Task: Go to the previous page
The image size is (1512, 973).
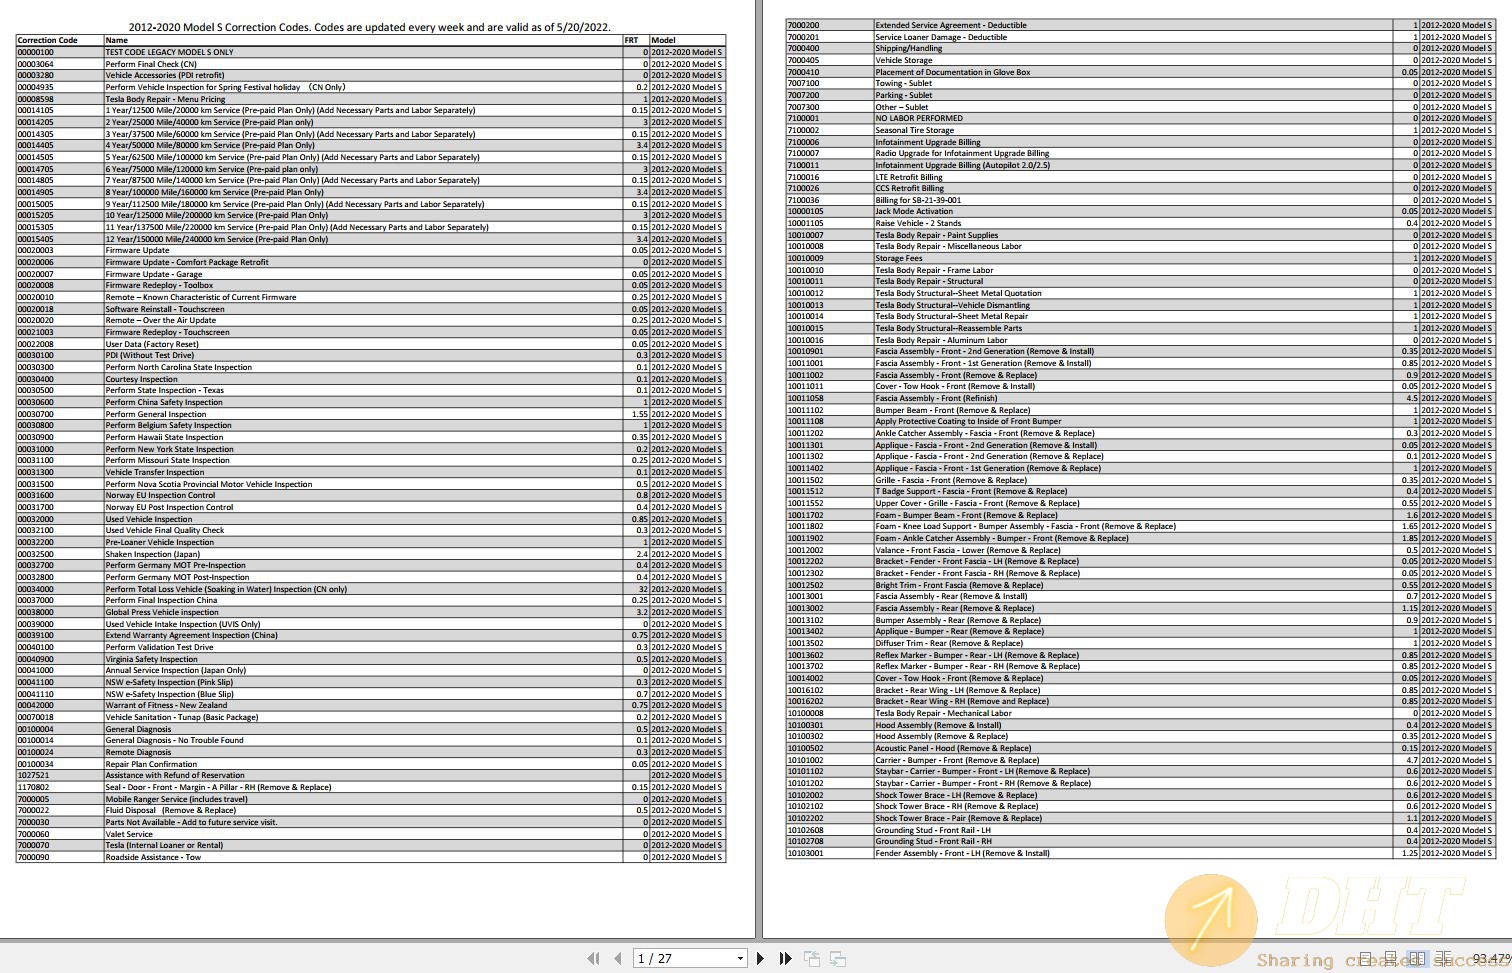Action: pos(618,958)
